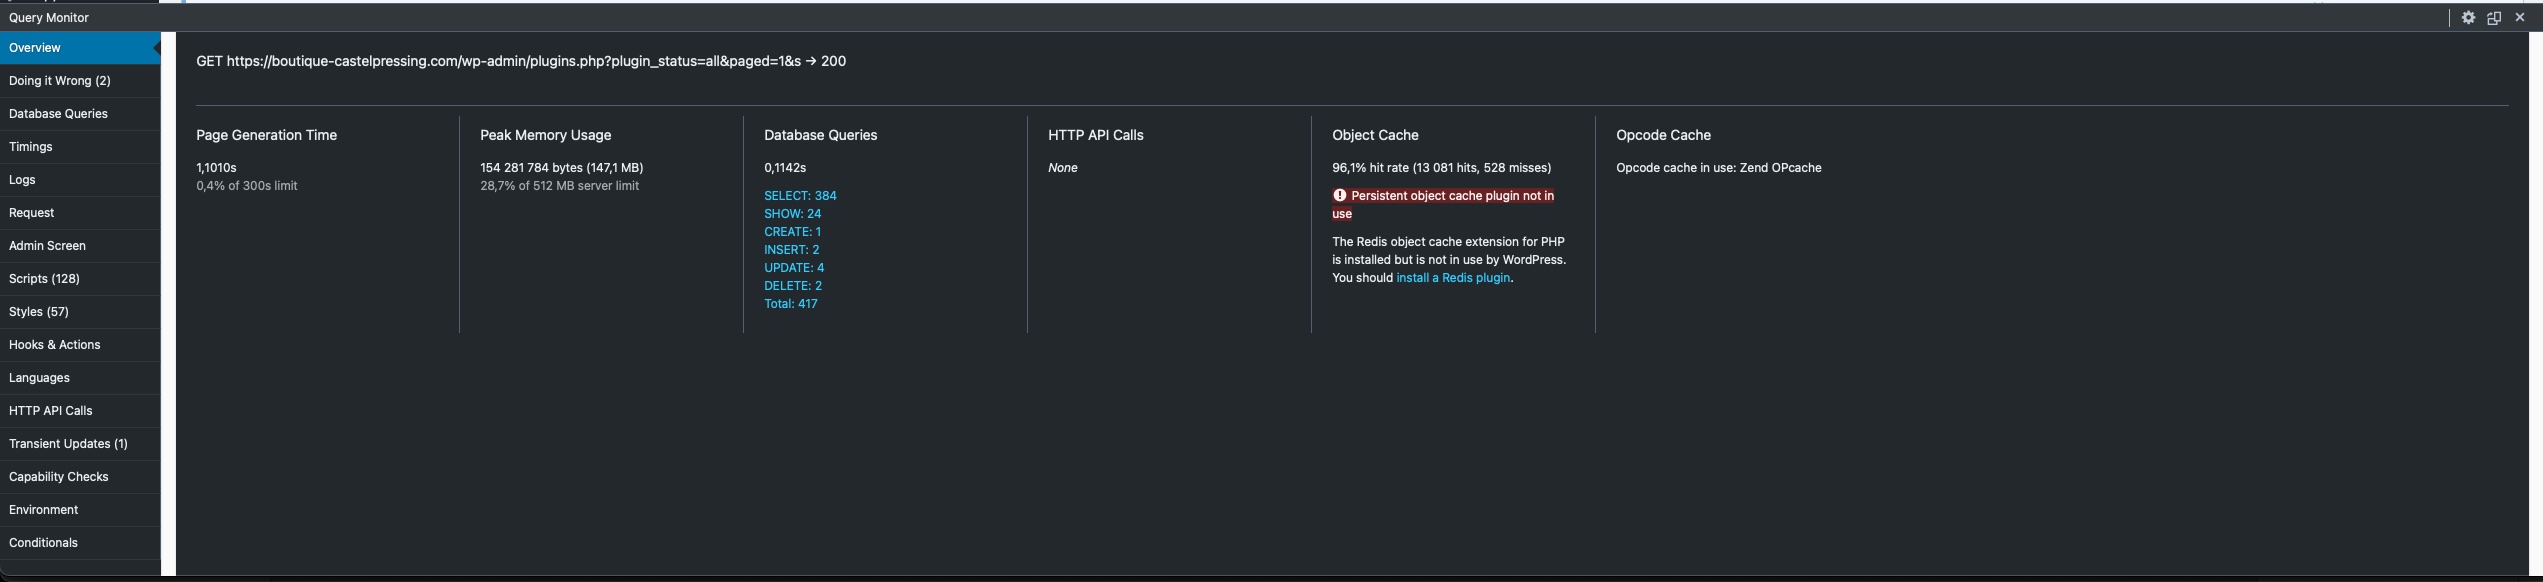Viewport: 2543px width, 582px height.
Task: Click the 1,1010s generation time value
Action: 216,168
